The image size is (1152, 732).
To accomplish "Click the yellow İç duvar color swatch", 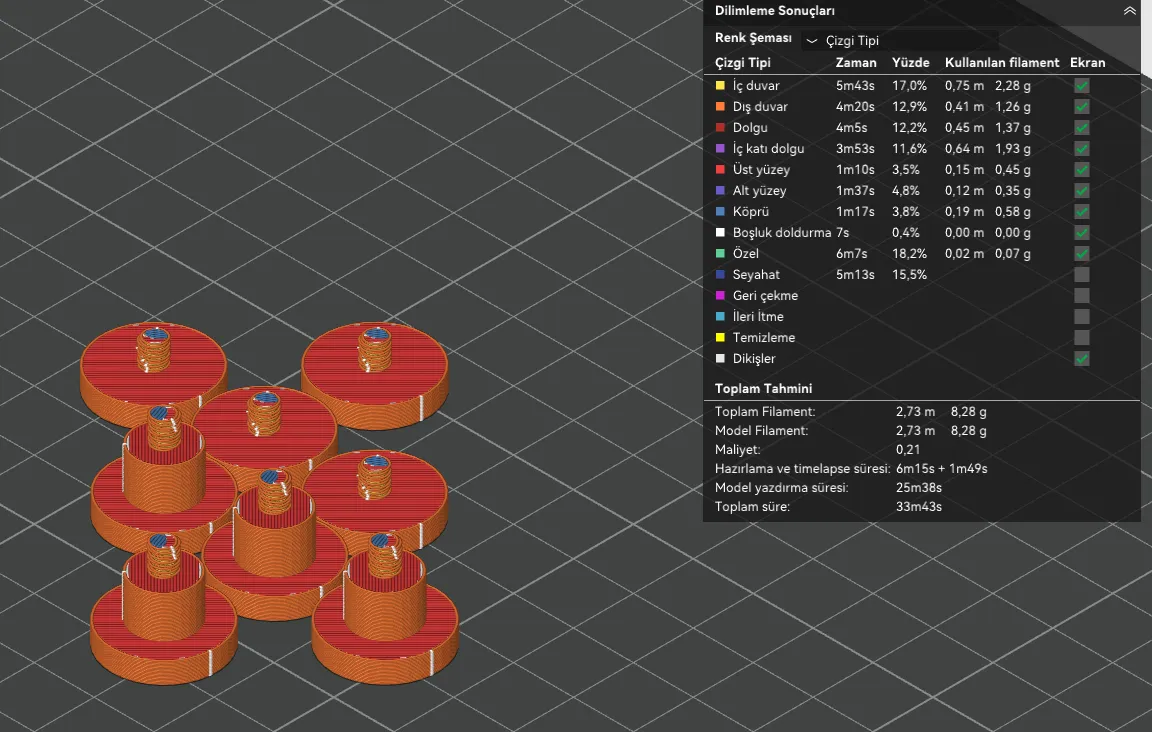I will [720, 85].
